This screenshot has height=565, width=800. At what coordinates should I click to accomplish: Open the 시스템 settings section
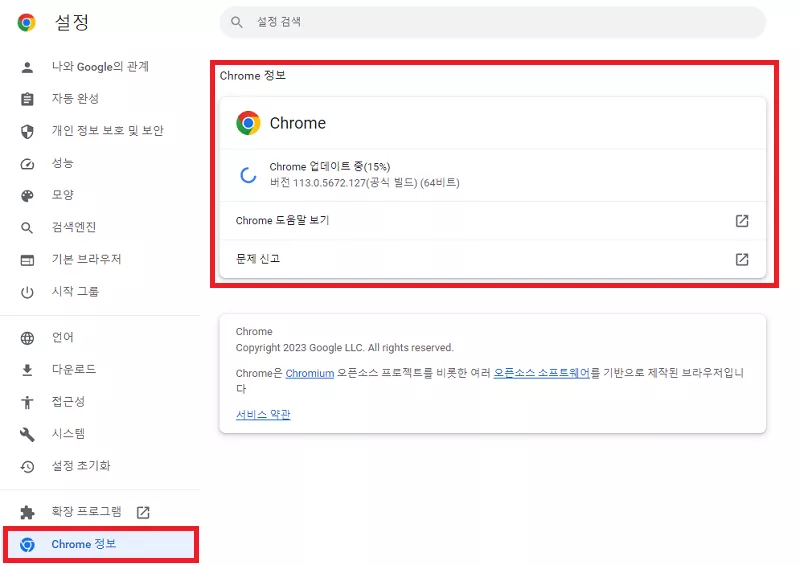coord(68,434)
